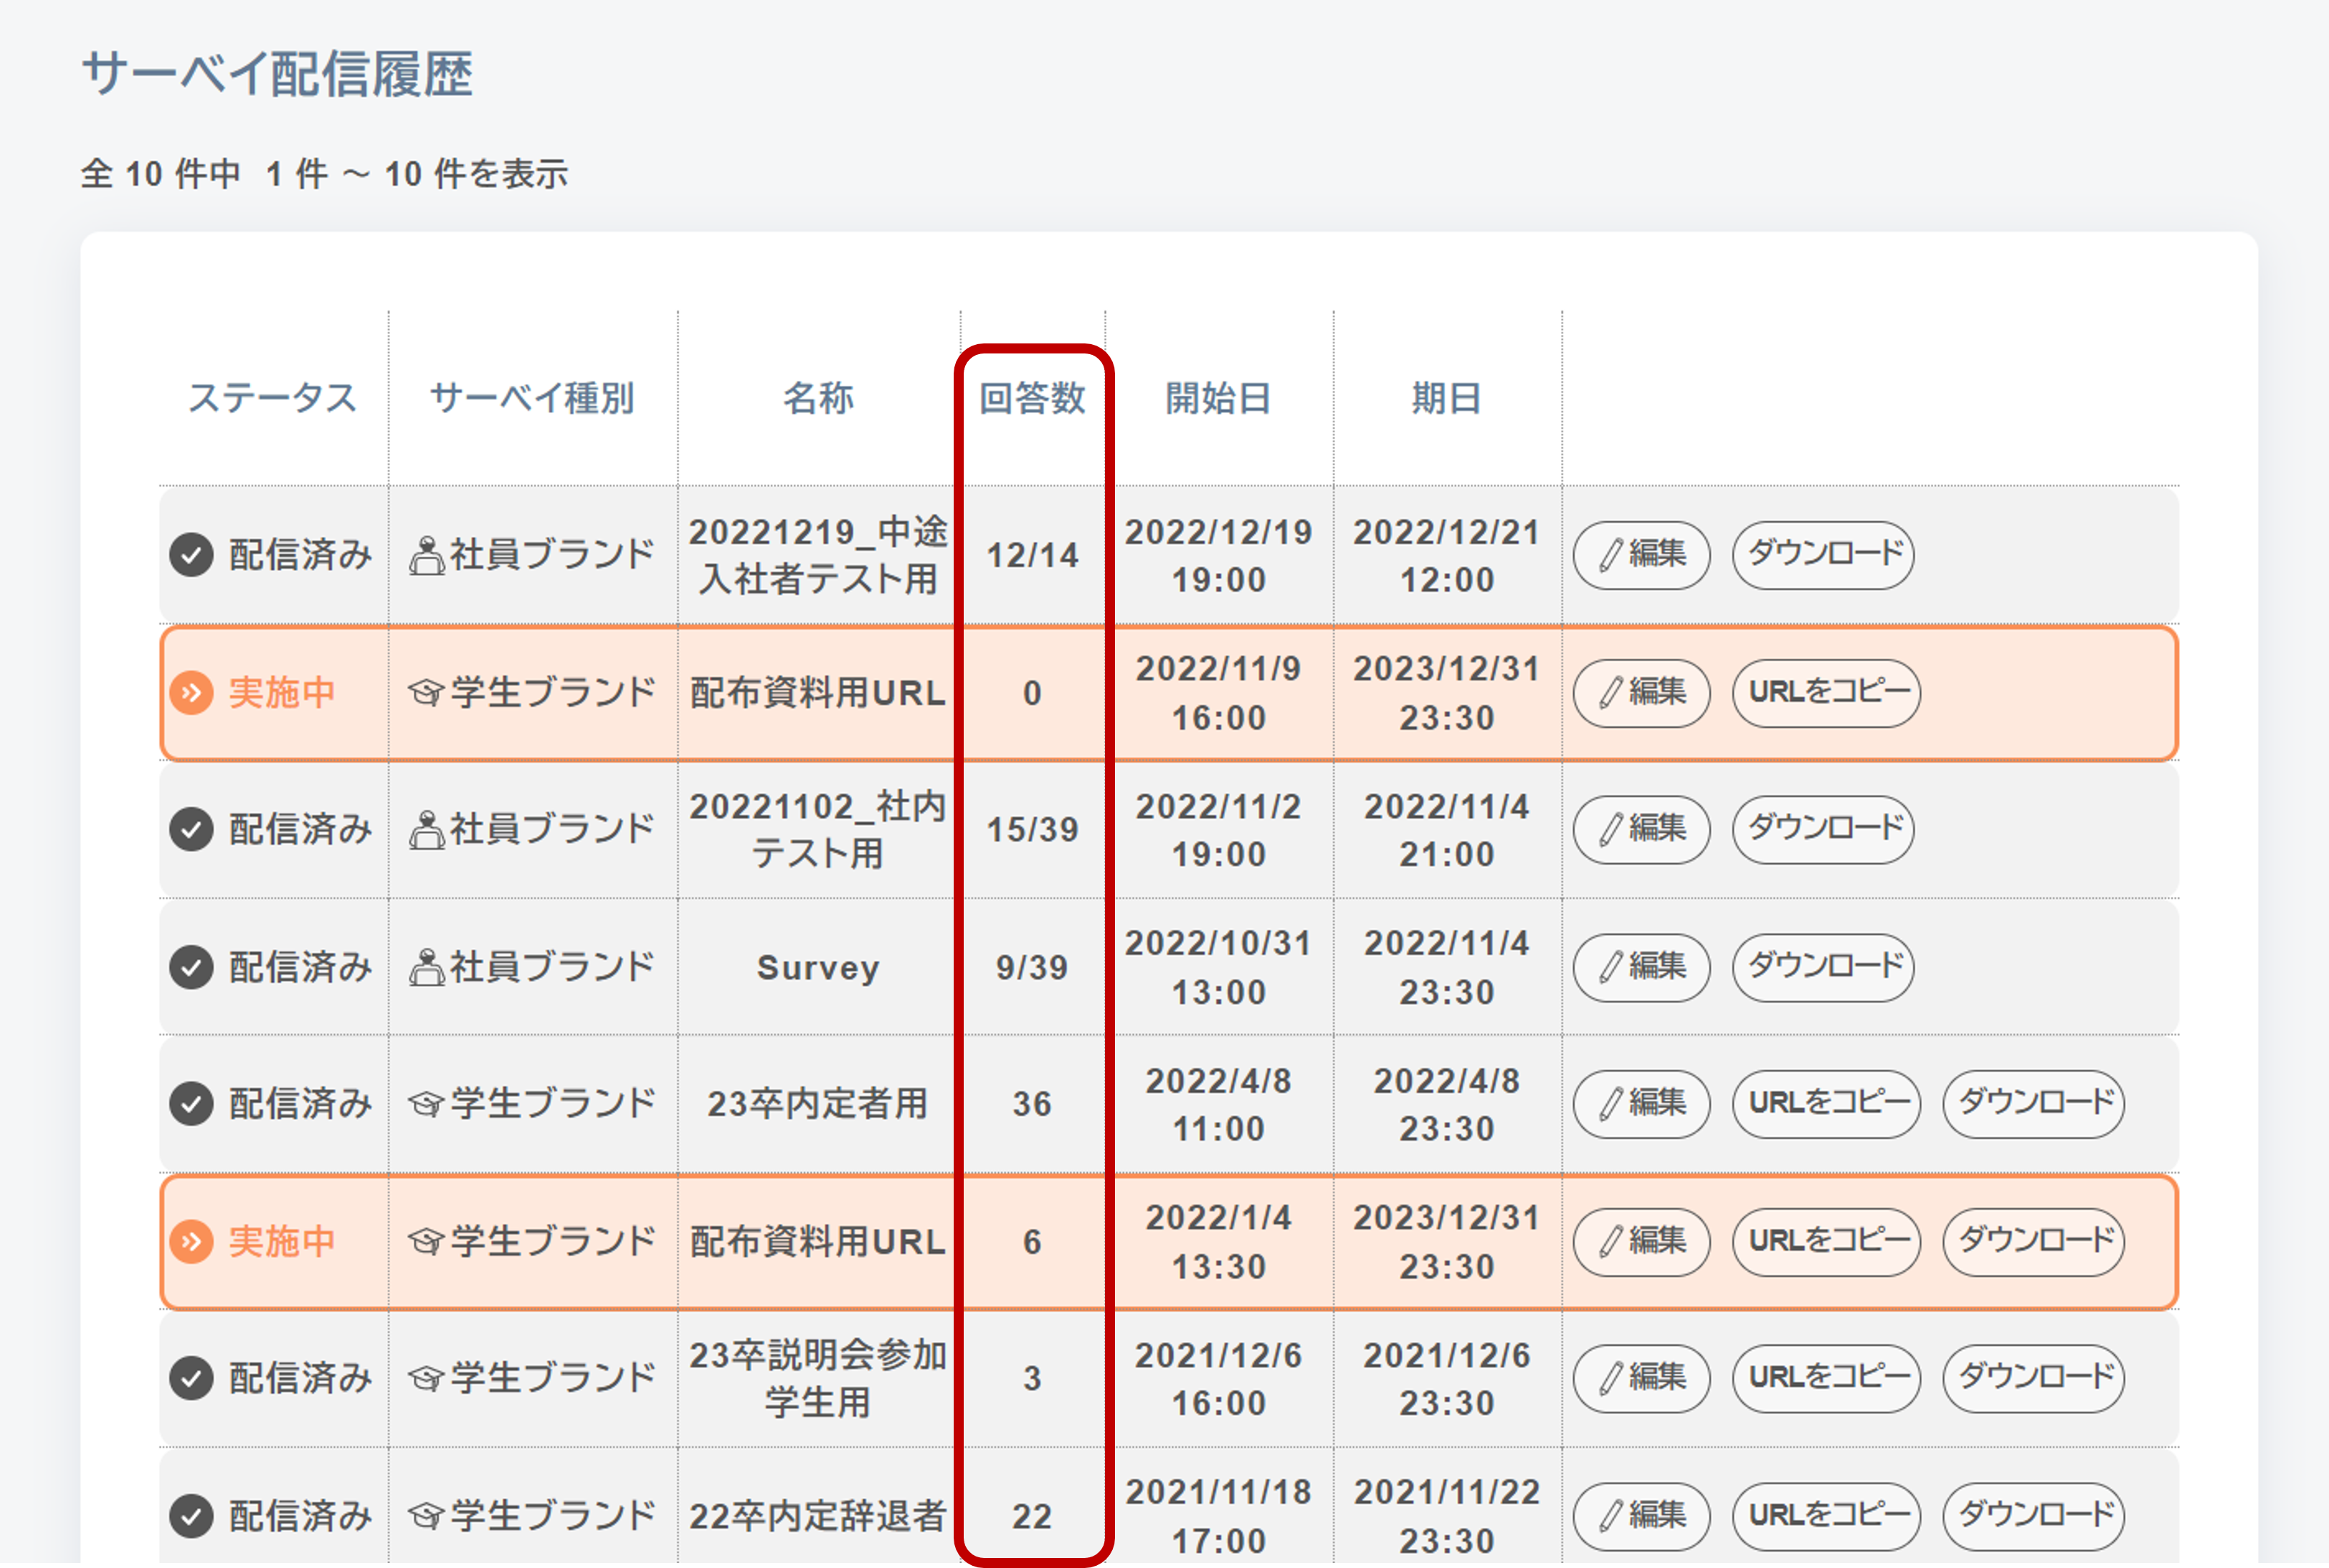Image resolution: width=2329 pixels, height=1568 pixels.
Task: Click student cap icon in 2022/11/9 row
Action: click(426, 693)
